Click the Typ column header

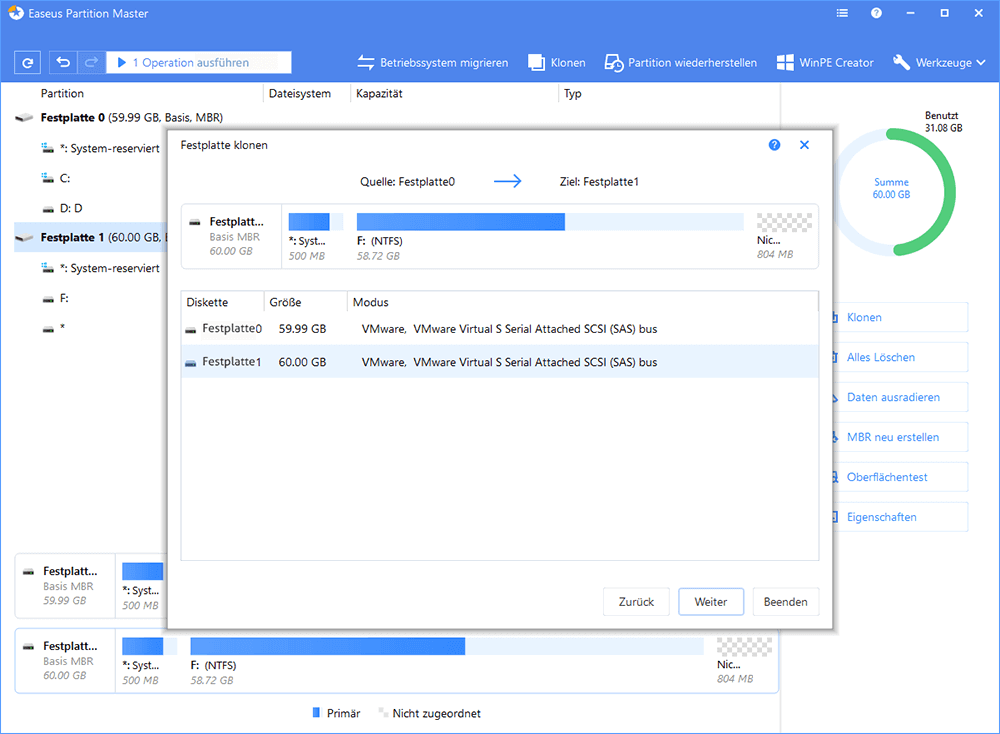(572, 94)
